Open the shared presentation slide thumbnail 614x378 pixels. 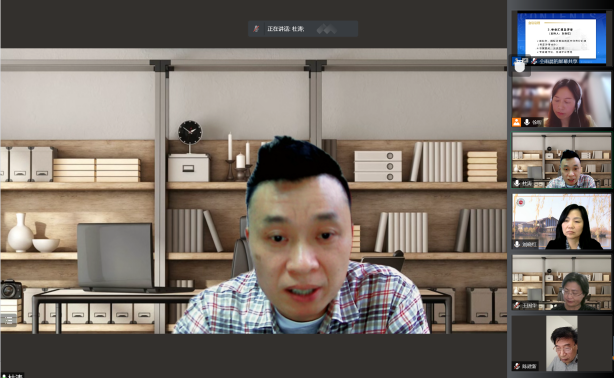coord(562,38)
